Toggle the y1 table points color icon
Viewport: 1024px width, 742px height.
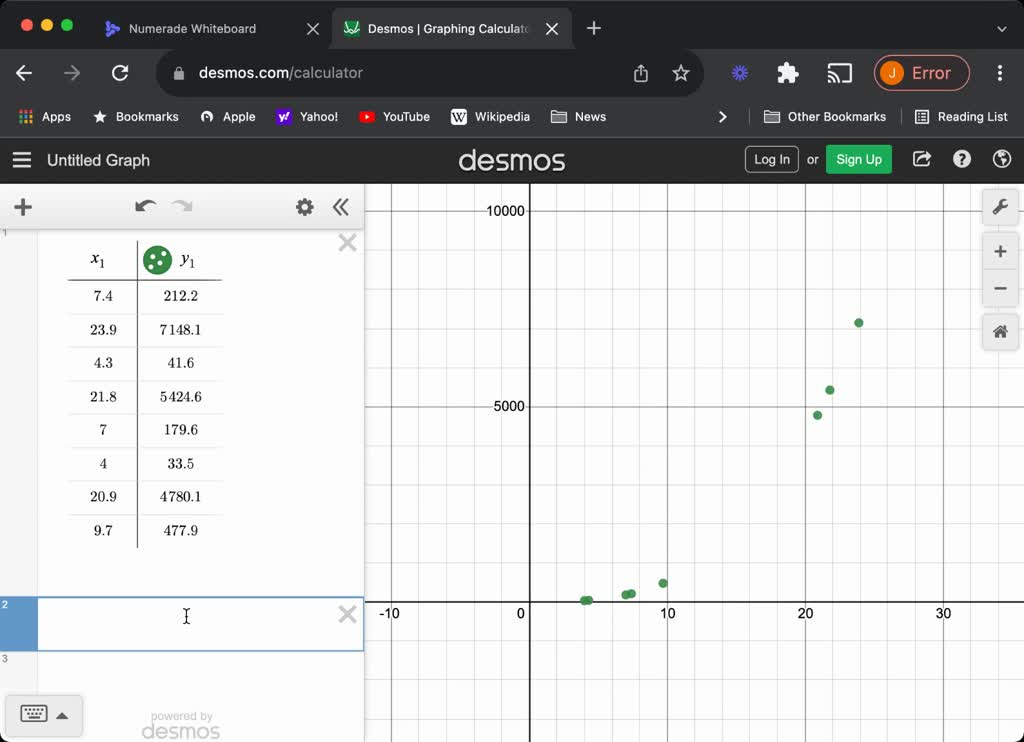point(157,260)
